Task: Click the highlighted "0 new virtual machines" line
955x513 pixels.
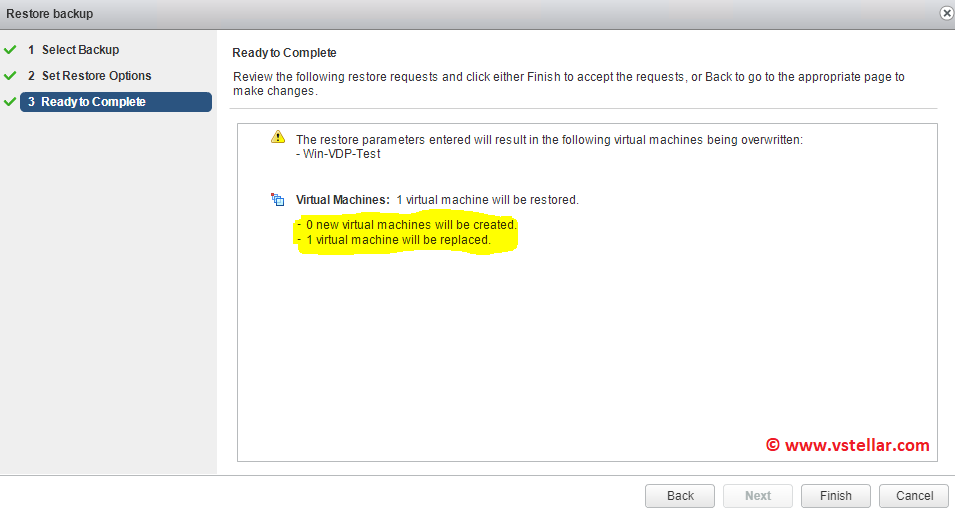Action: click(x=408, y=225)
